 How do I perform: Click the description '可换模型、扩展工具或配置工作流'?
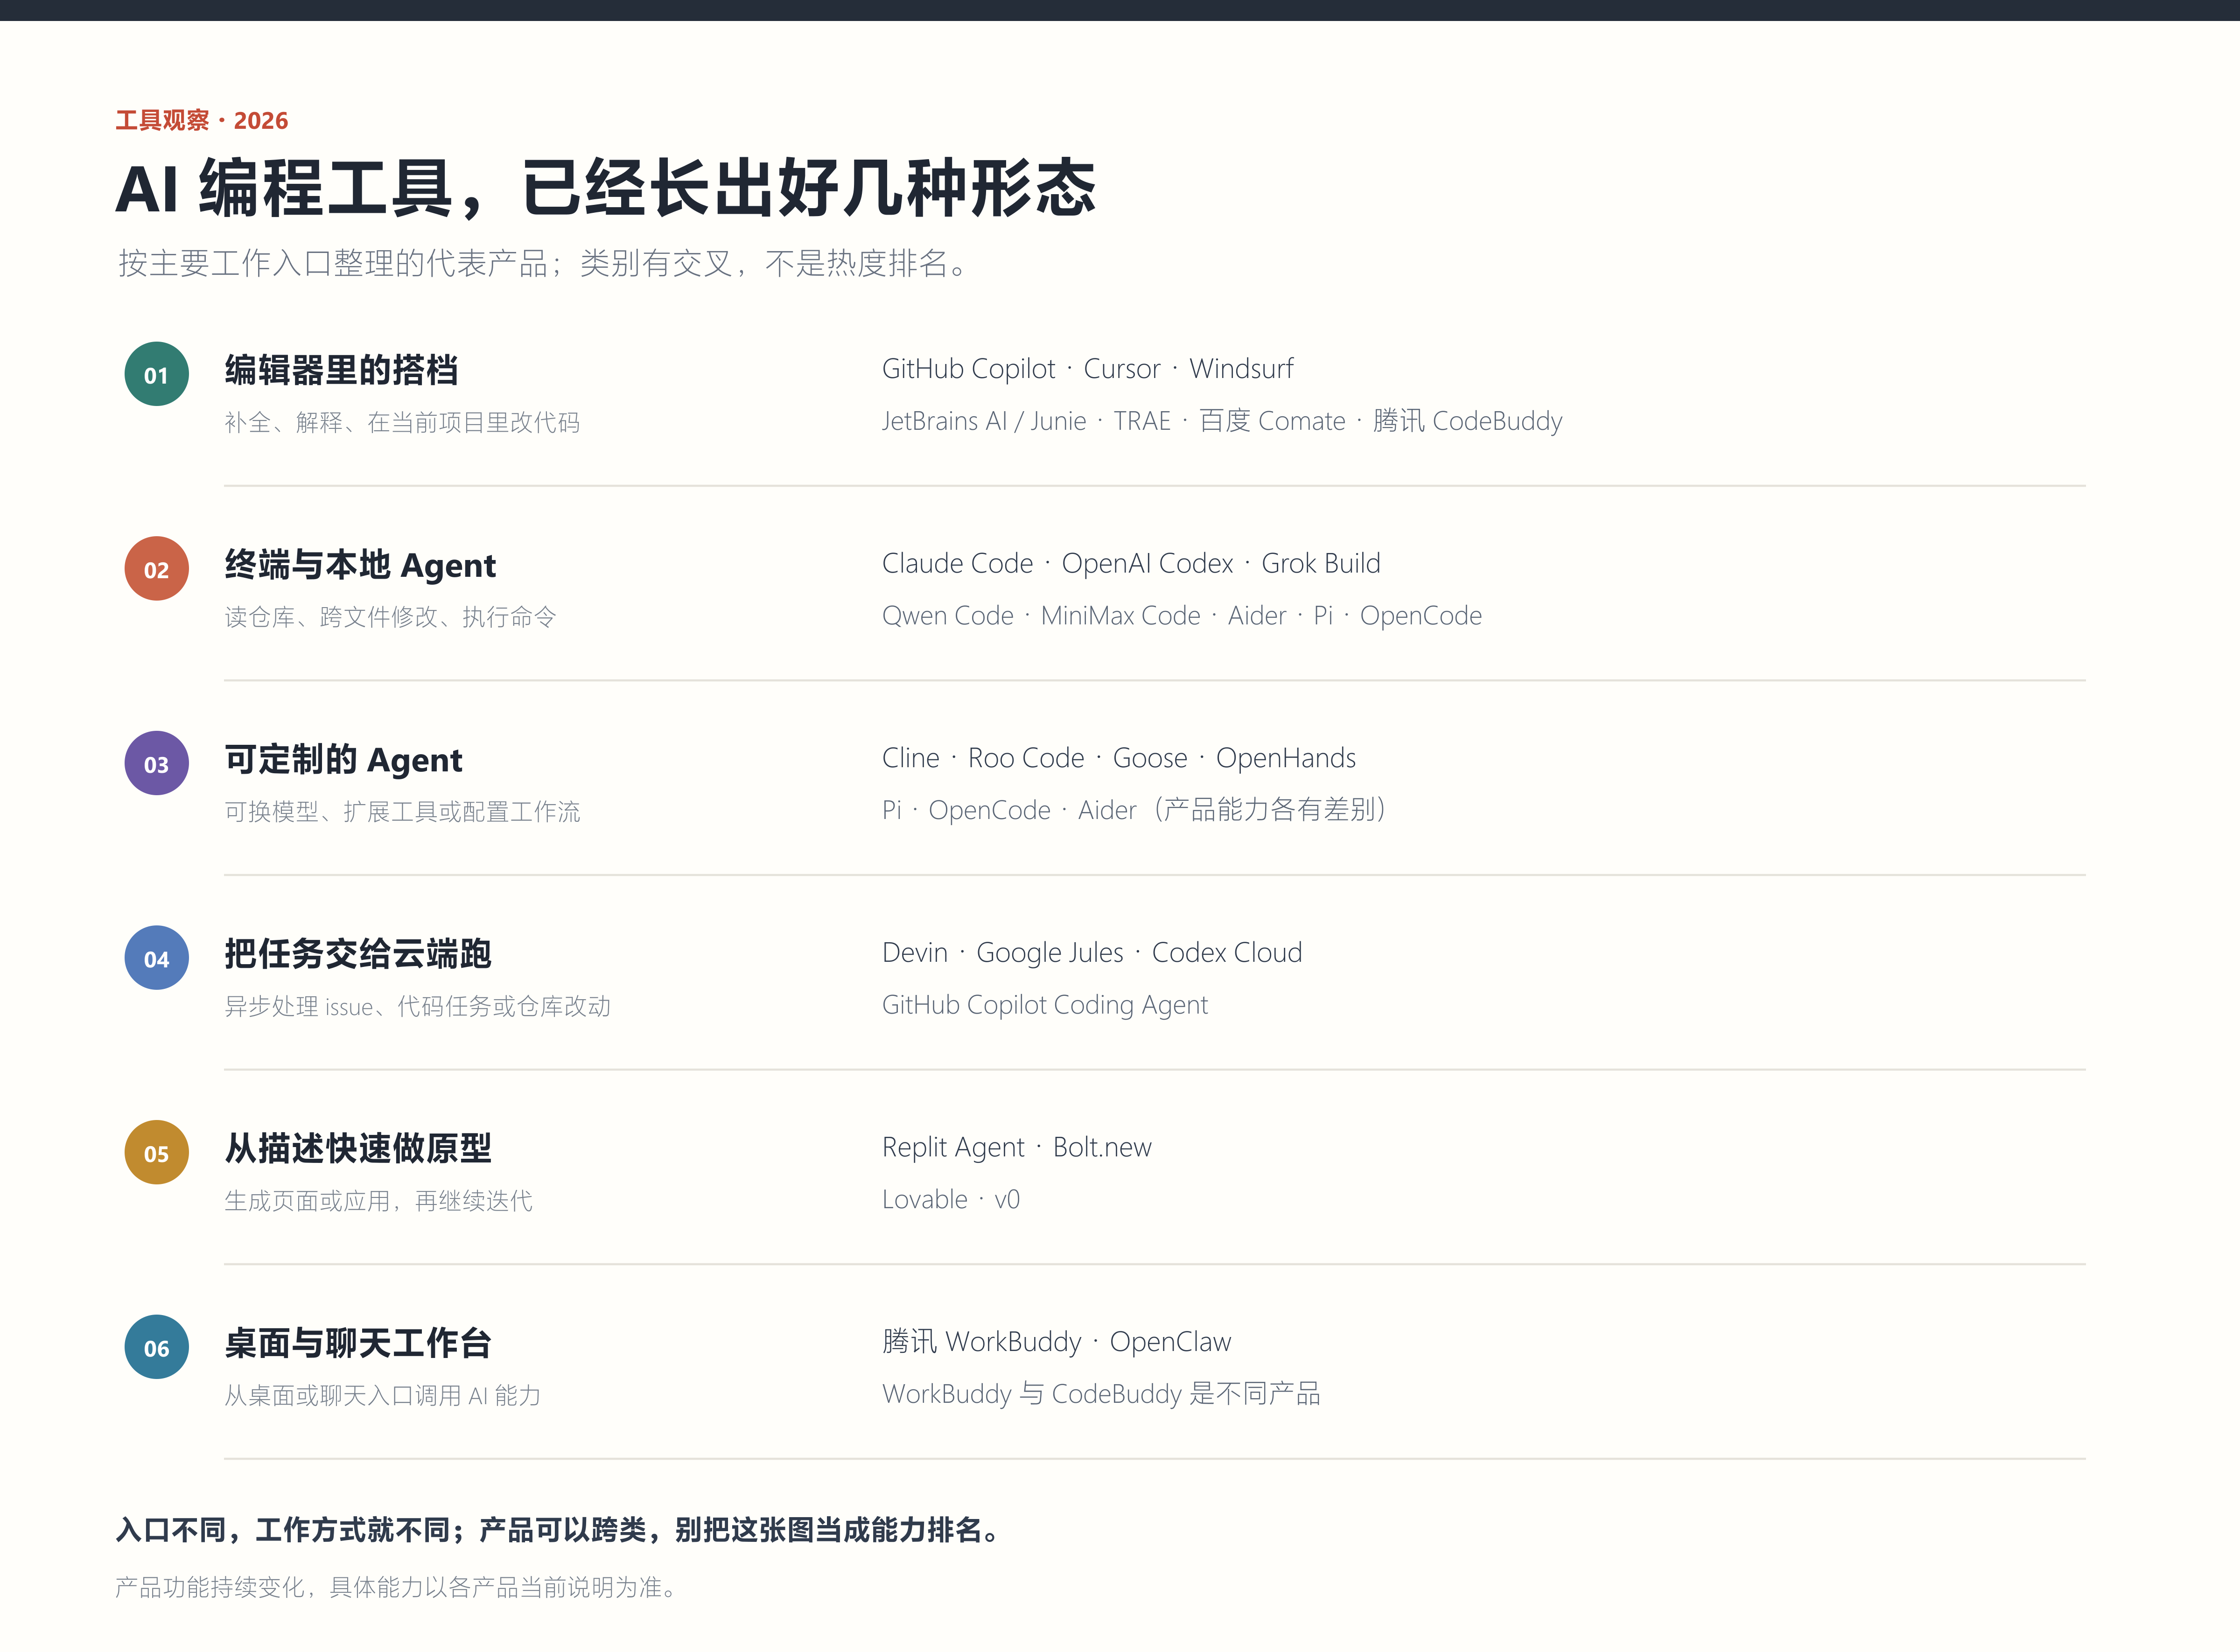tap(402, 811)
